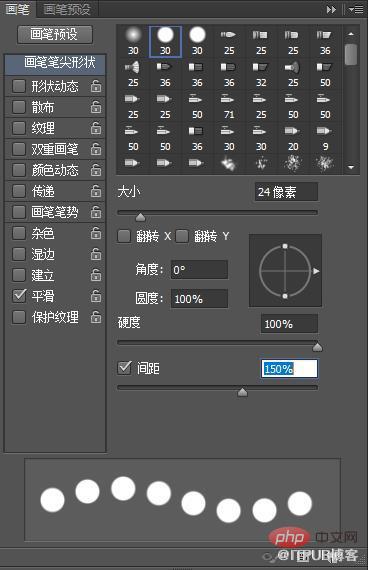
Task: Open the 传递 options label
Action: point(43,191)
